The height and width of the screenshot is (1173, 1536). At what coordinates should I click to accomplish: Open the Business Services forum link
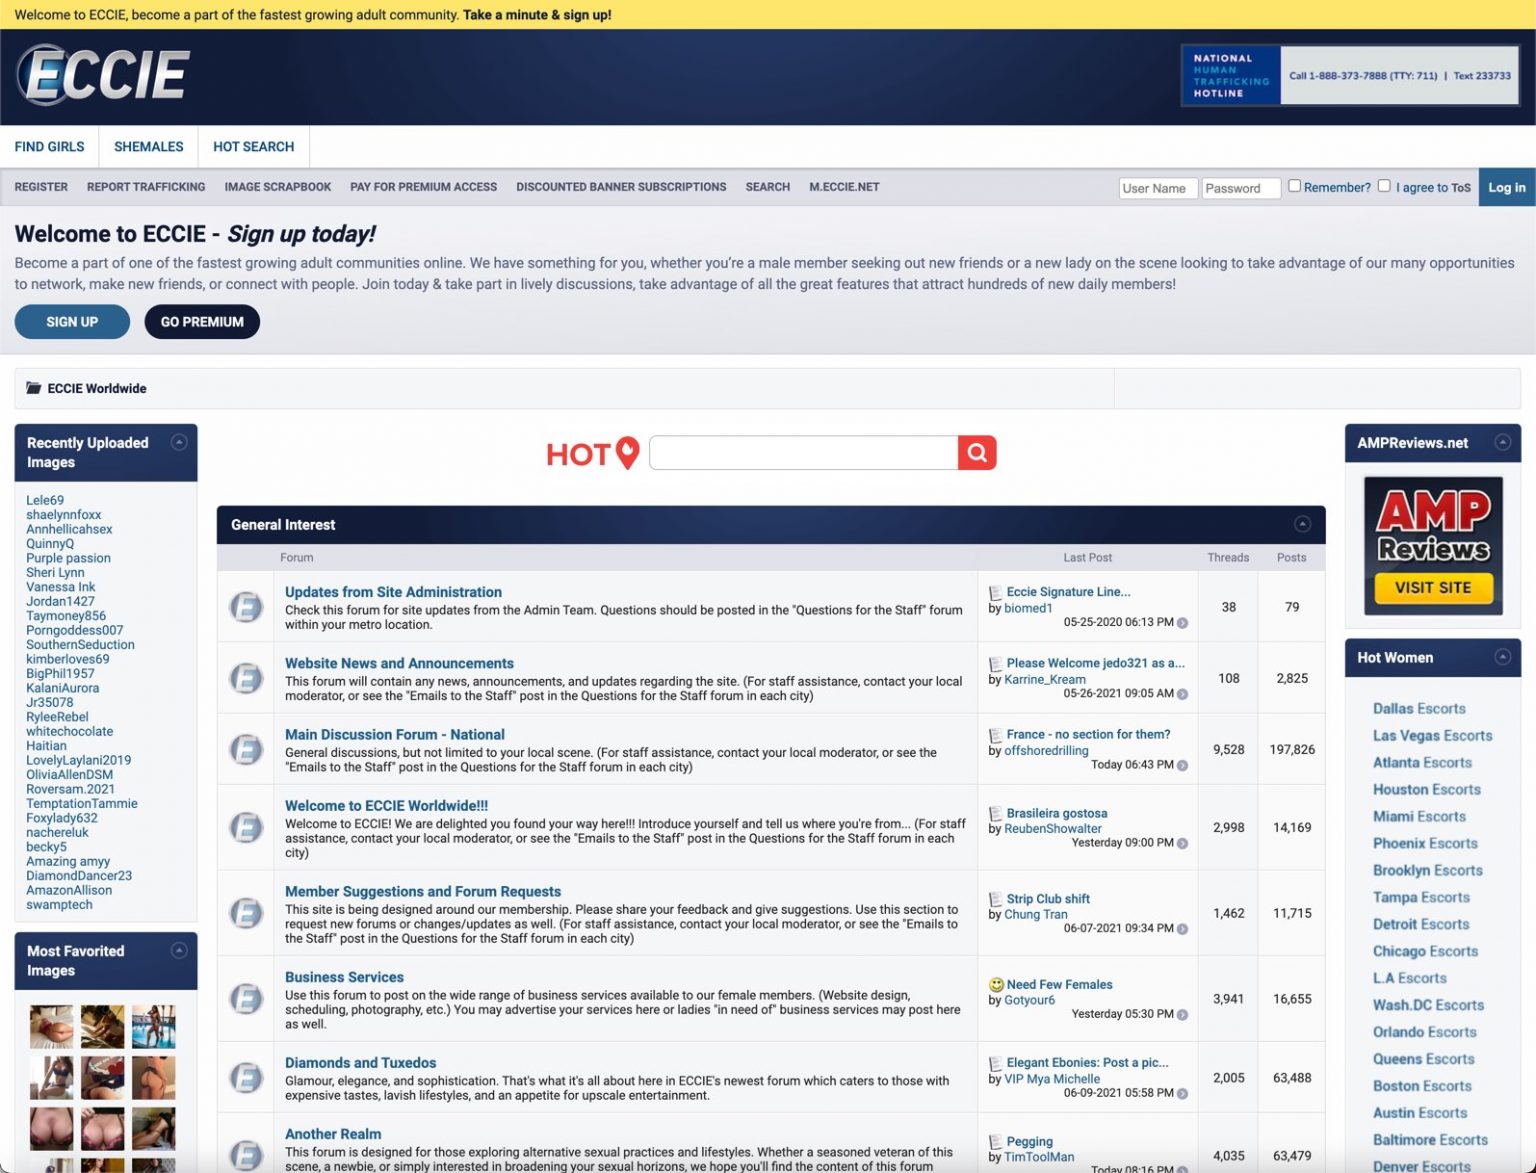click(x=344, y=977)
